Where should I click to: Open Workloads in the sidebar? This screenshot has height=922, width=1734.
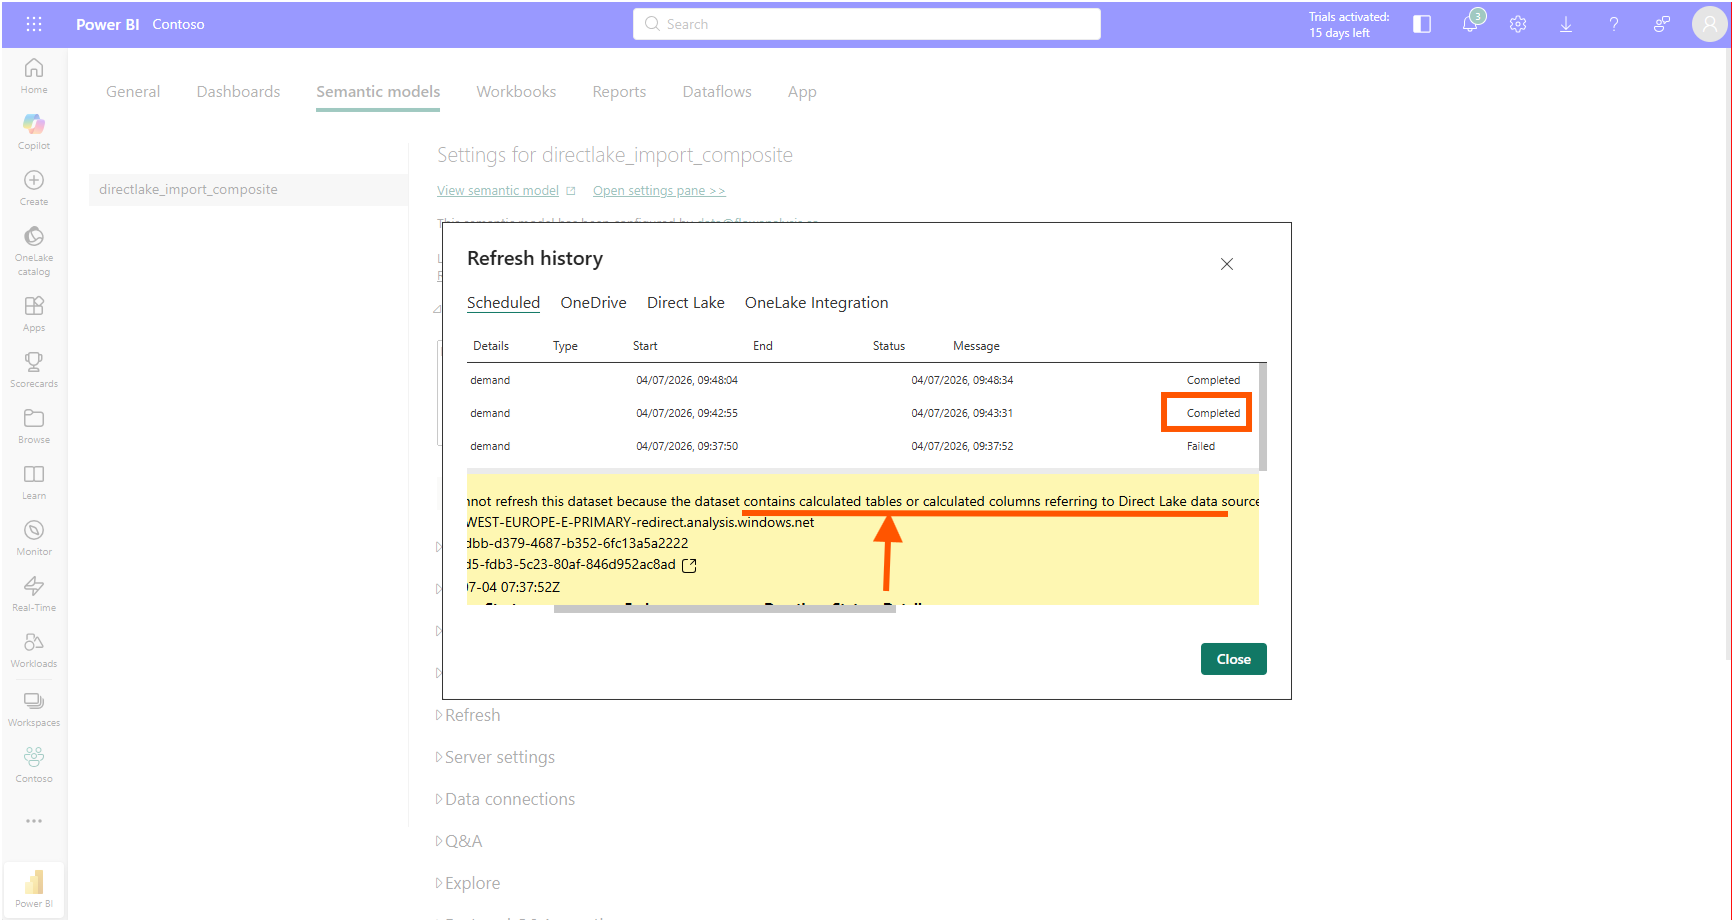pyautogui.click(x=34, y=650)
